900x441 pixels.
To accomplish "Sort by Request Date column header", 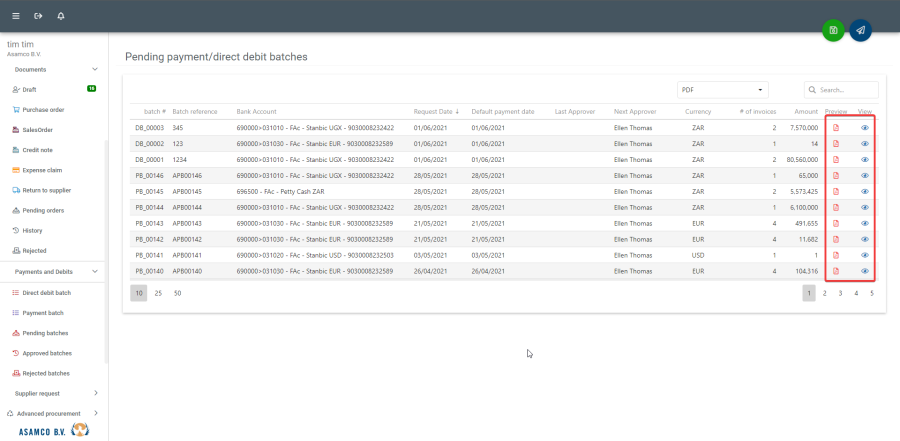I will pyautogui.click(x=435, y=111).
